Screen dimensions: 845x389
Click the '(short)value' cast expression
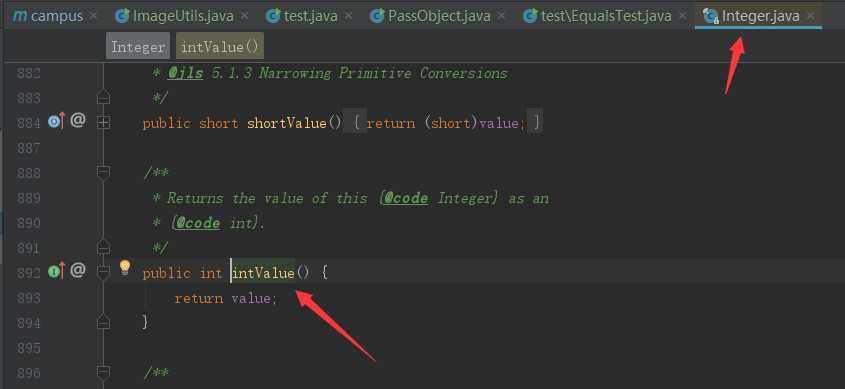point(472,123)
